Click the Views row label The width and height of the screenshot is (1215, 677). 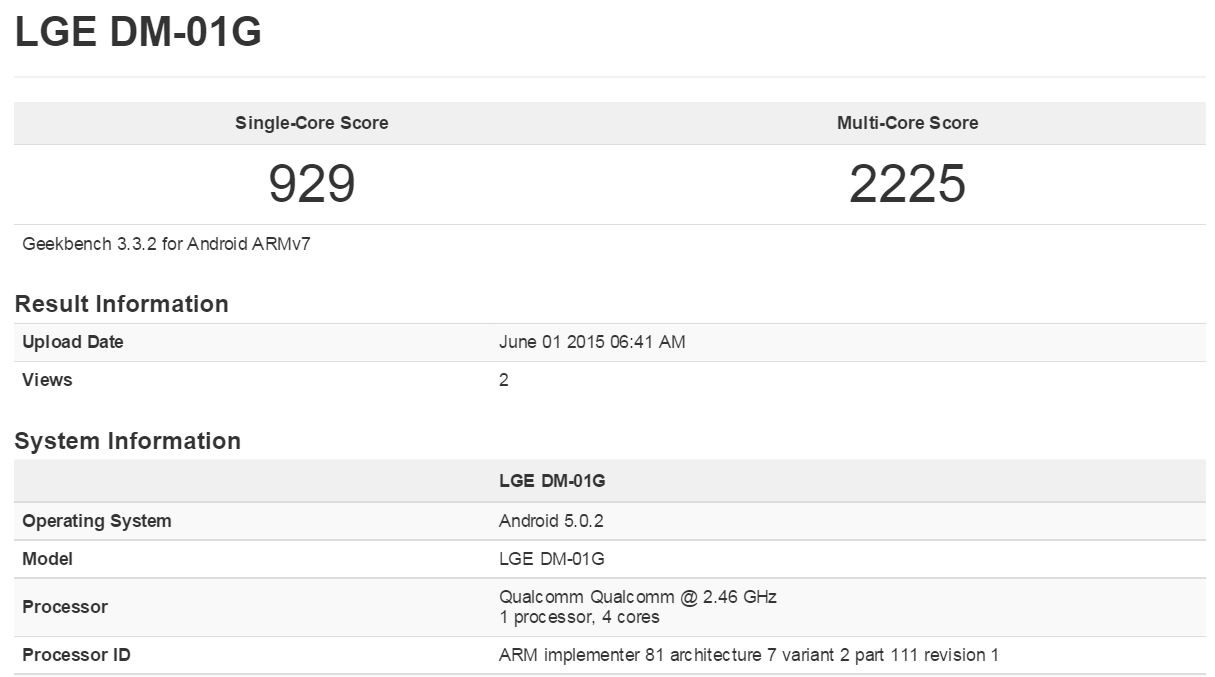47,380
